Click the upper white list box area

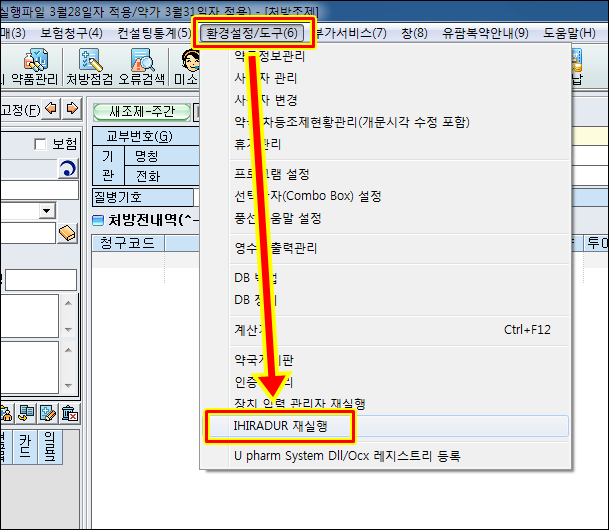[30, 316]
